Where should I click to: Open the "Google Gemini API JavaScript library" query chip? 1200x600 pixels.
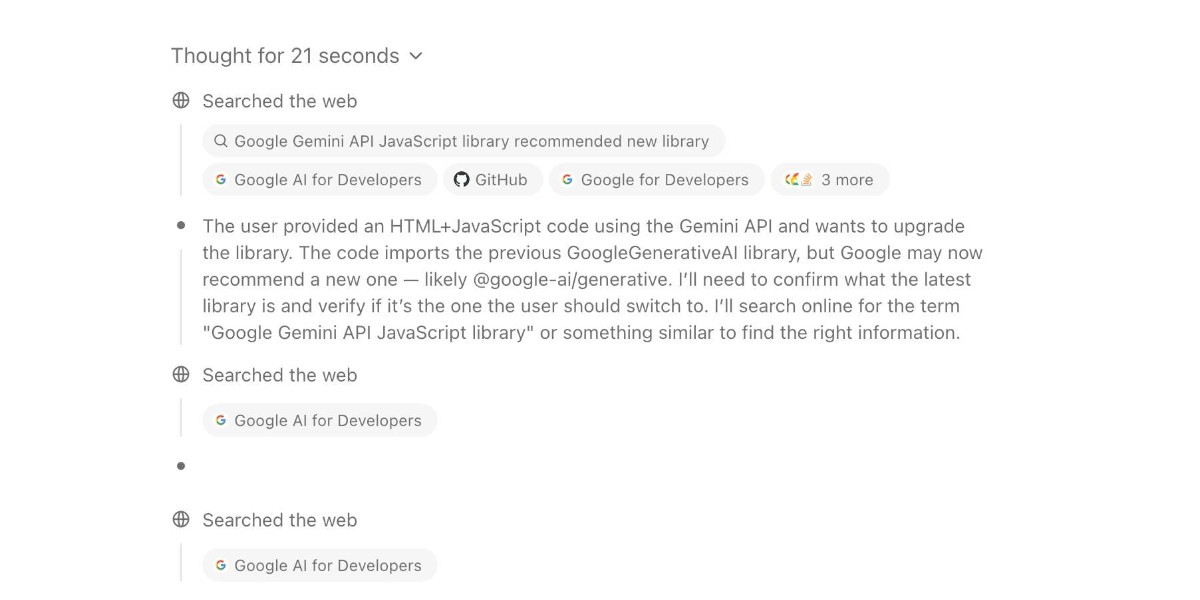(x=464, y=141)
